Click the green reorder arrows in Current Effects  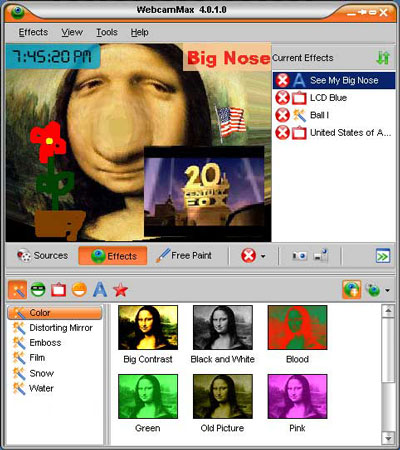click(x=383, y=58)
